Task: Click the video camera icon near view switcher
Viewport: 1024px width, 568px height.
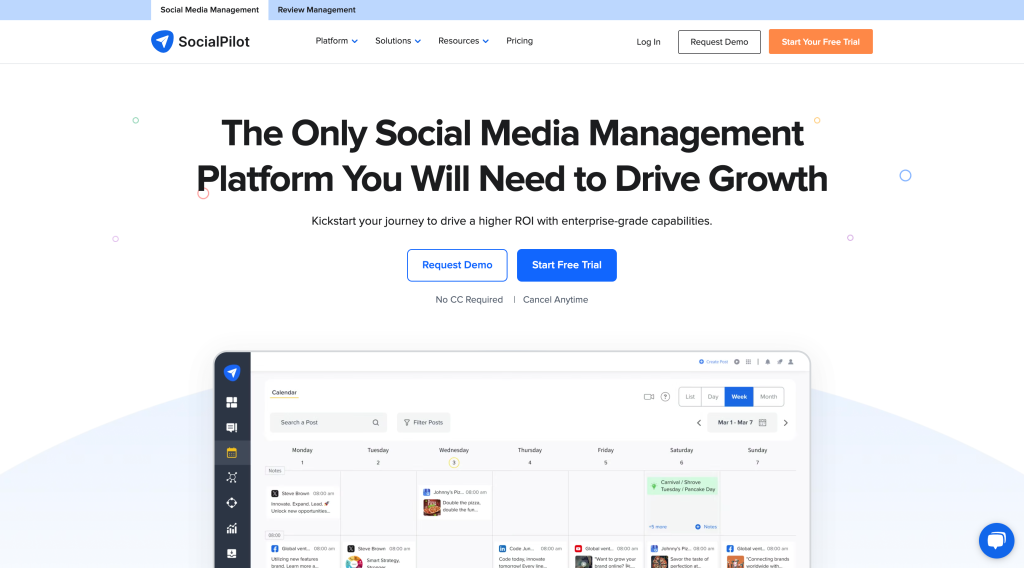Action: click(648, 397)
